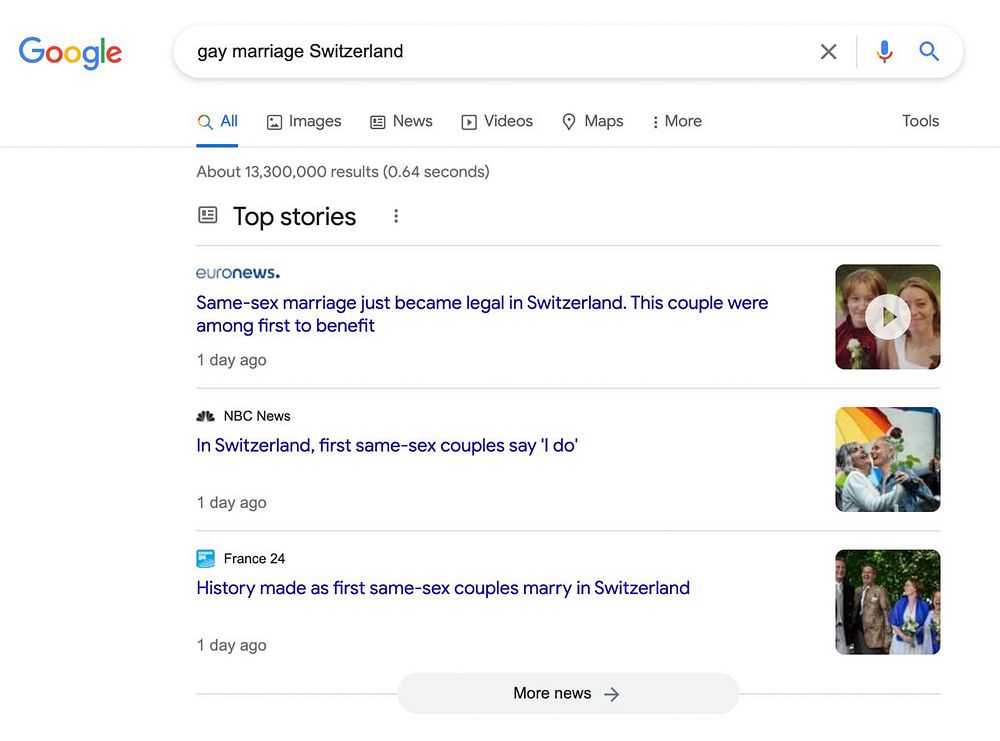Open Top stories three-dot options
Viewport: 1000px width, 741px height.
pyautogui.click(x=396, y=216)
